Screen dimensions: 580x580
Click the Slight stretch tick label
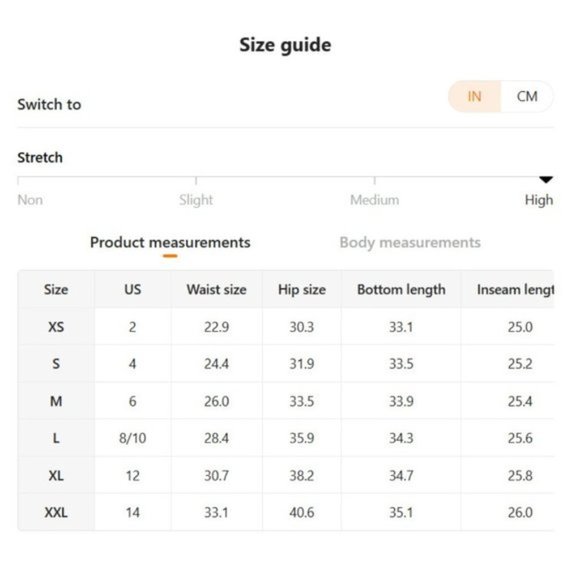196,200
